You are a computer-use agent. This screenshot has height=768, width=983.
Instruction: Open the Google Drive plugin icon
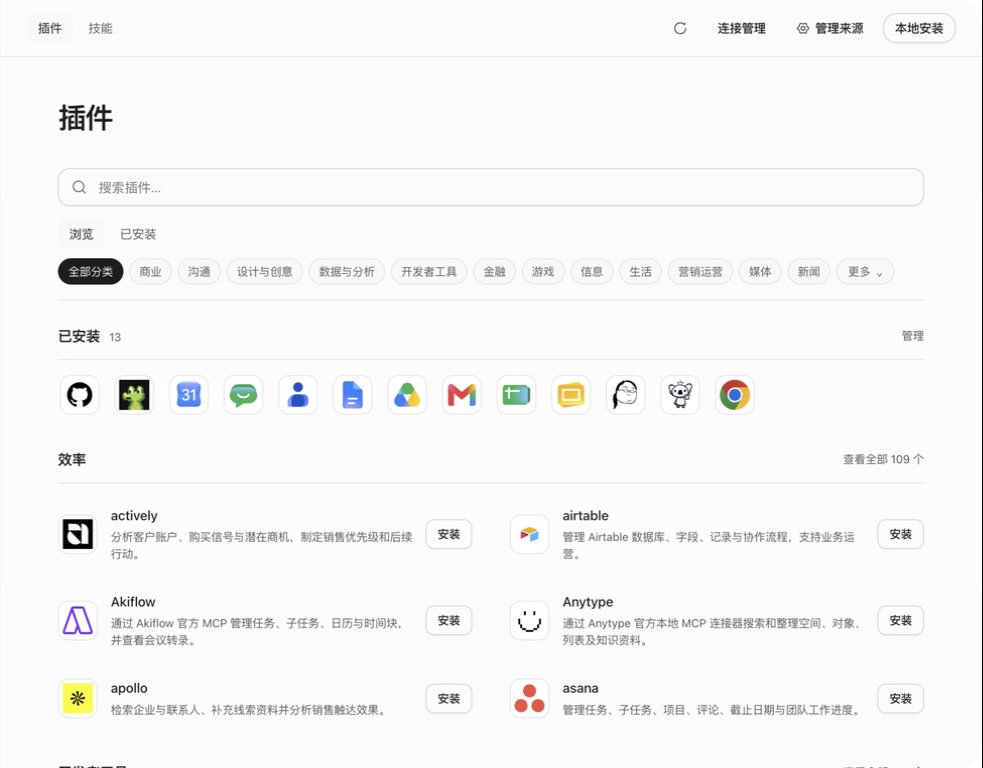point(407,395)
